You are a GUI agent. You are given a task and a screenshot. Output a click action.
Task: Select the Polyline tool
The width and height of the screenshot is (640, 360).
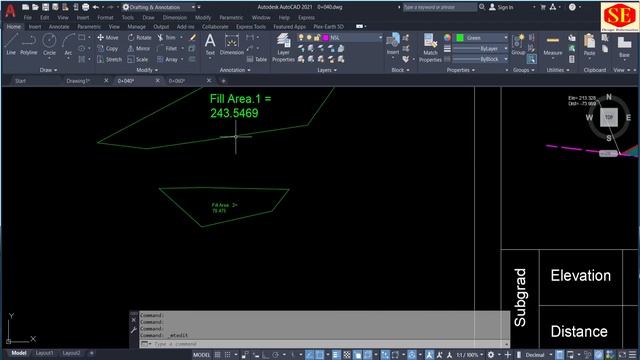tap(29, 44)
